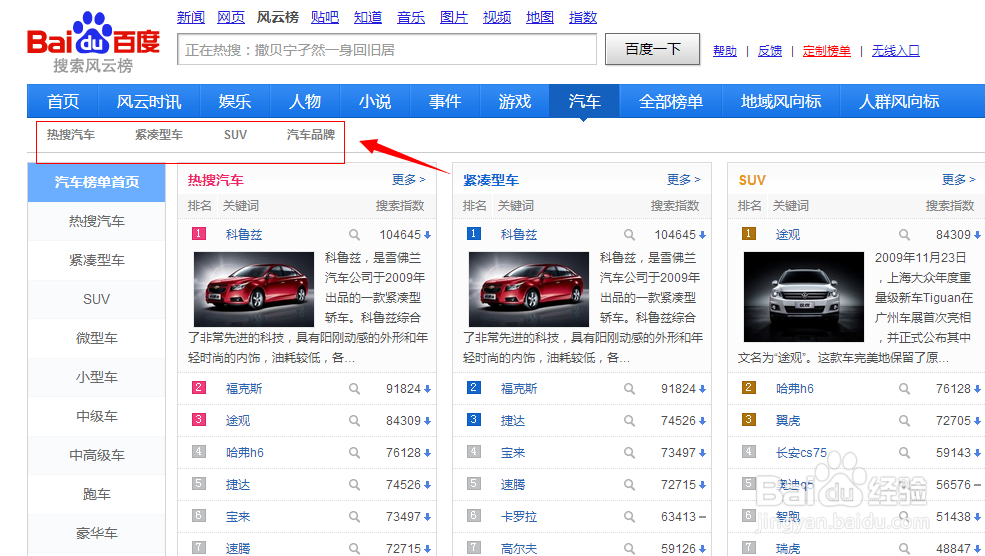Search icon beside 卡罗拉 in 紧凑型车 list
This screenshot has width=985, height=556.
(x=629, y=517)
